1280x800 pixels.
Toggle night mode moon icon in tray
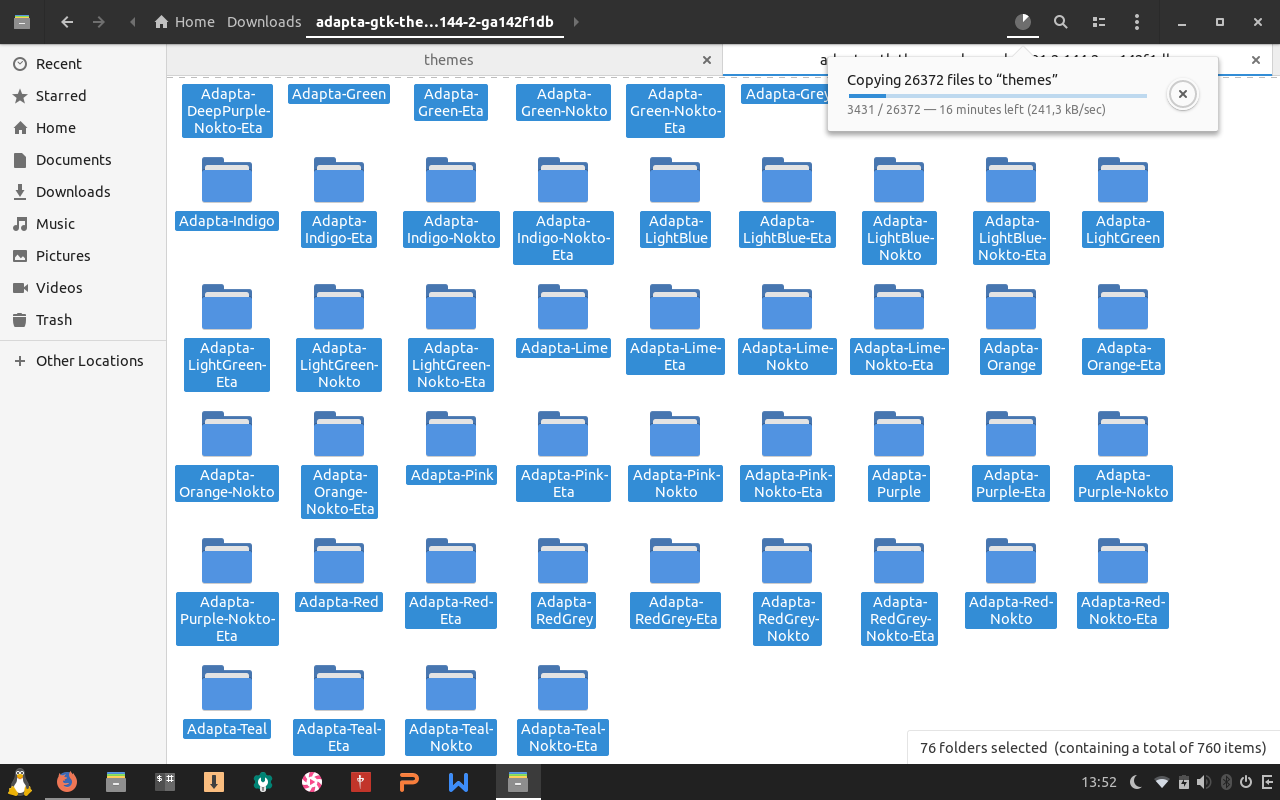(1136, 782)
